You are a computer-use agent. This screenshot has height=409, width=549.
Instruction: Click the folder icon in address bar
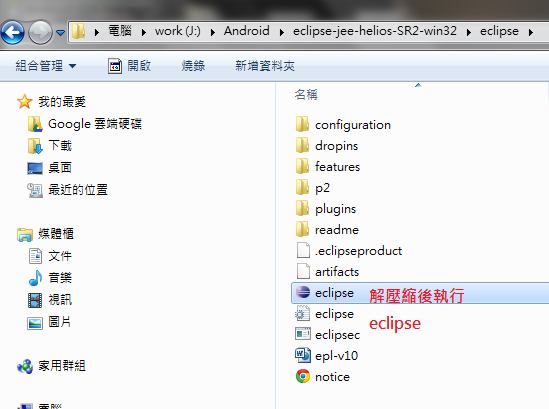click(x=79, y=31)
